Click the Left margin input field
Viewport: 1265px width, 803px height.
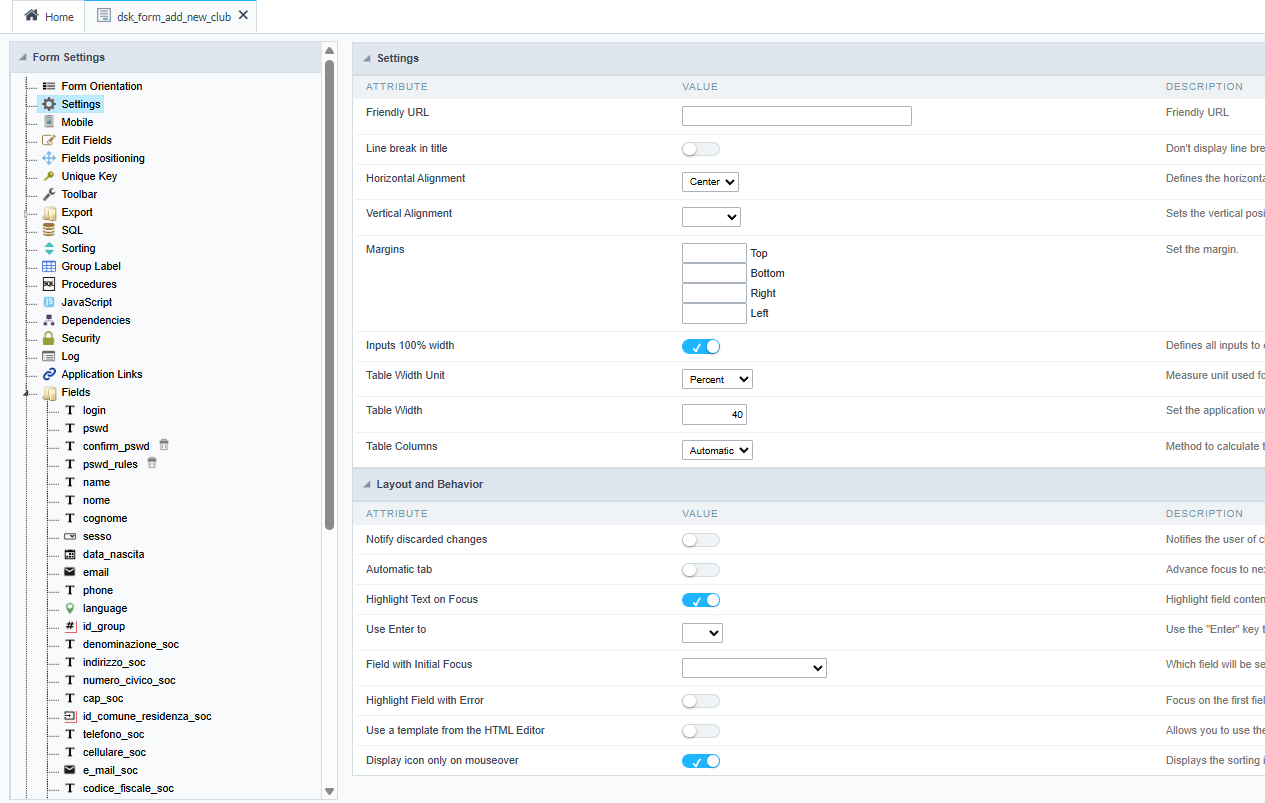click(714, 313)
